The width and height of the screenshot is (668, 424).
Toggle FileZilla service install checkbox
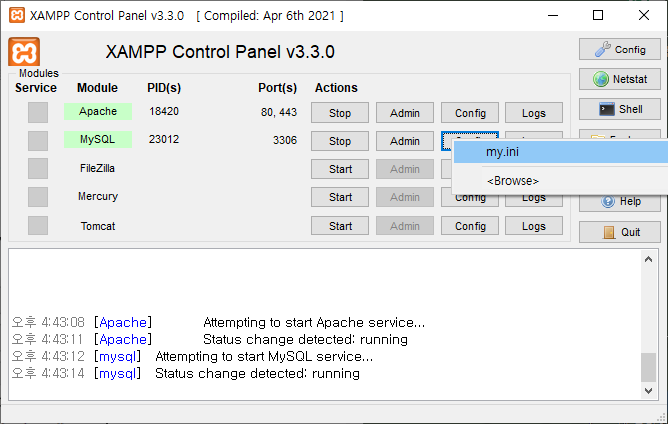click(x=38, y=169)
